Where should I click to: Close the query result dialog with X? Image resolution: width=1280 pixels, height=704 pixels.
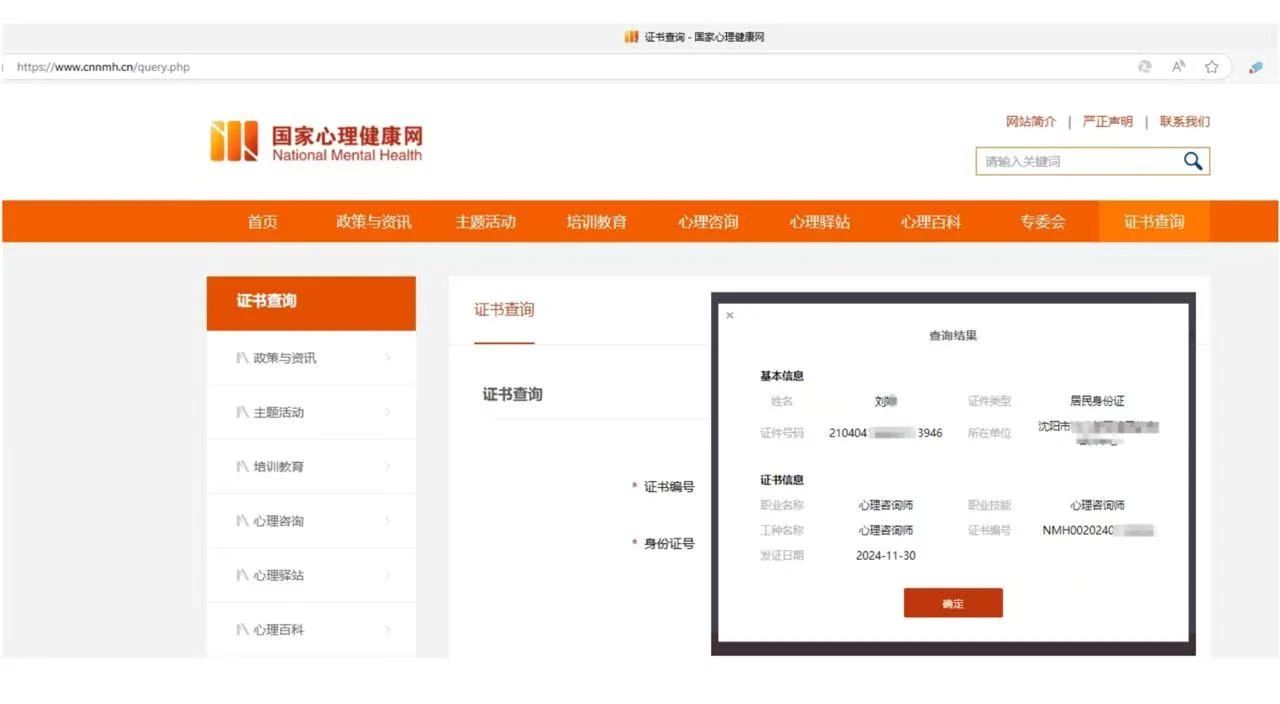tap(729, 316)
